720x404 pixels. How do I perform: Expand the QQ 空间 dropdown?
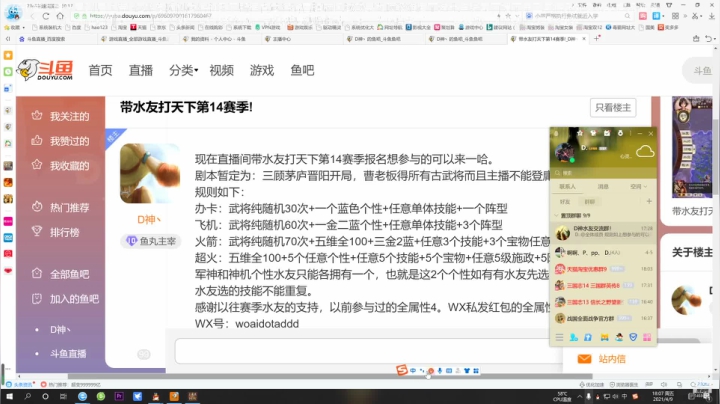coord(638,186)
